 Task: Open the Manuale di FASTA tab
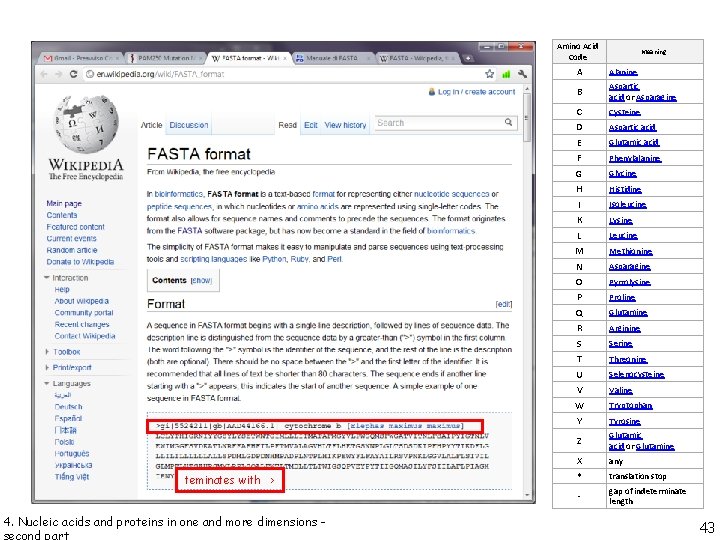(333, 58)
